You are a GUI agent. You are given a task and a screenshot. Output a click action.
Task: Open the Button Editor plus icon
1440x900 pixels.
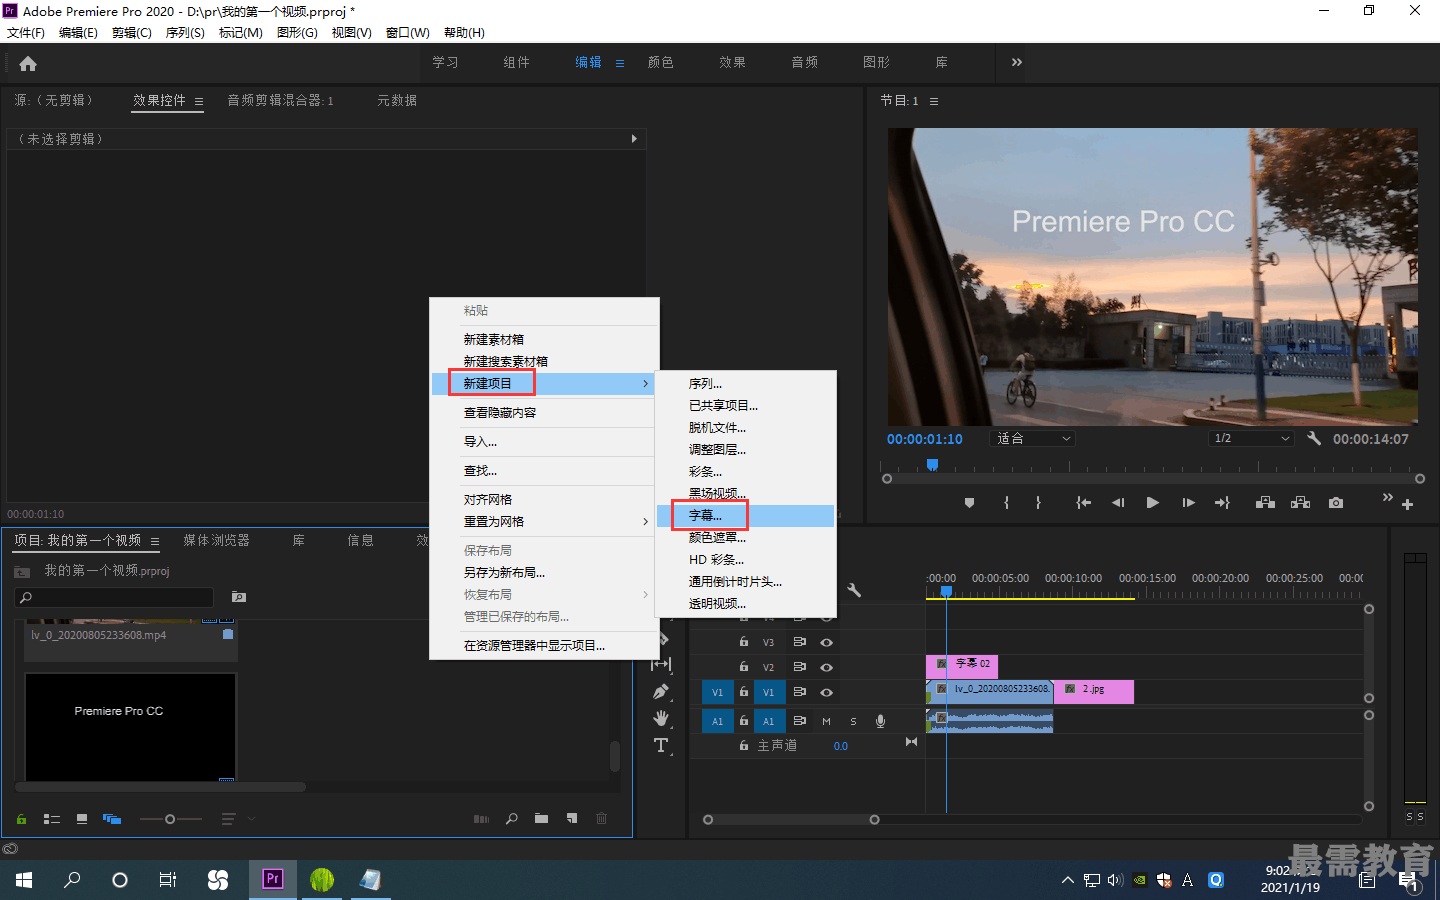[1407, 505]
